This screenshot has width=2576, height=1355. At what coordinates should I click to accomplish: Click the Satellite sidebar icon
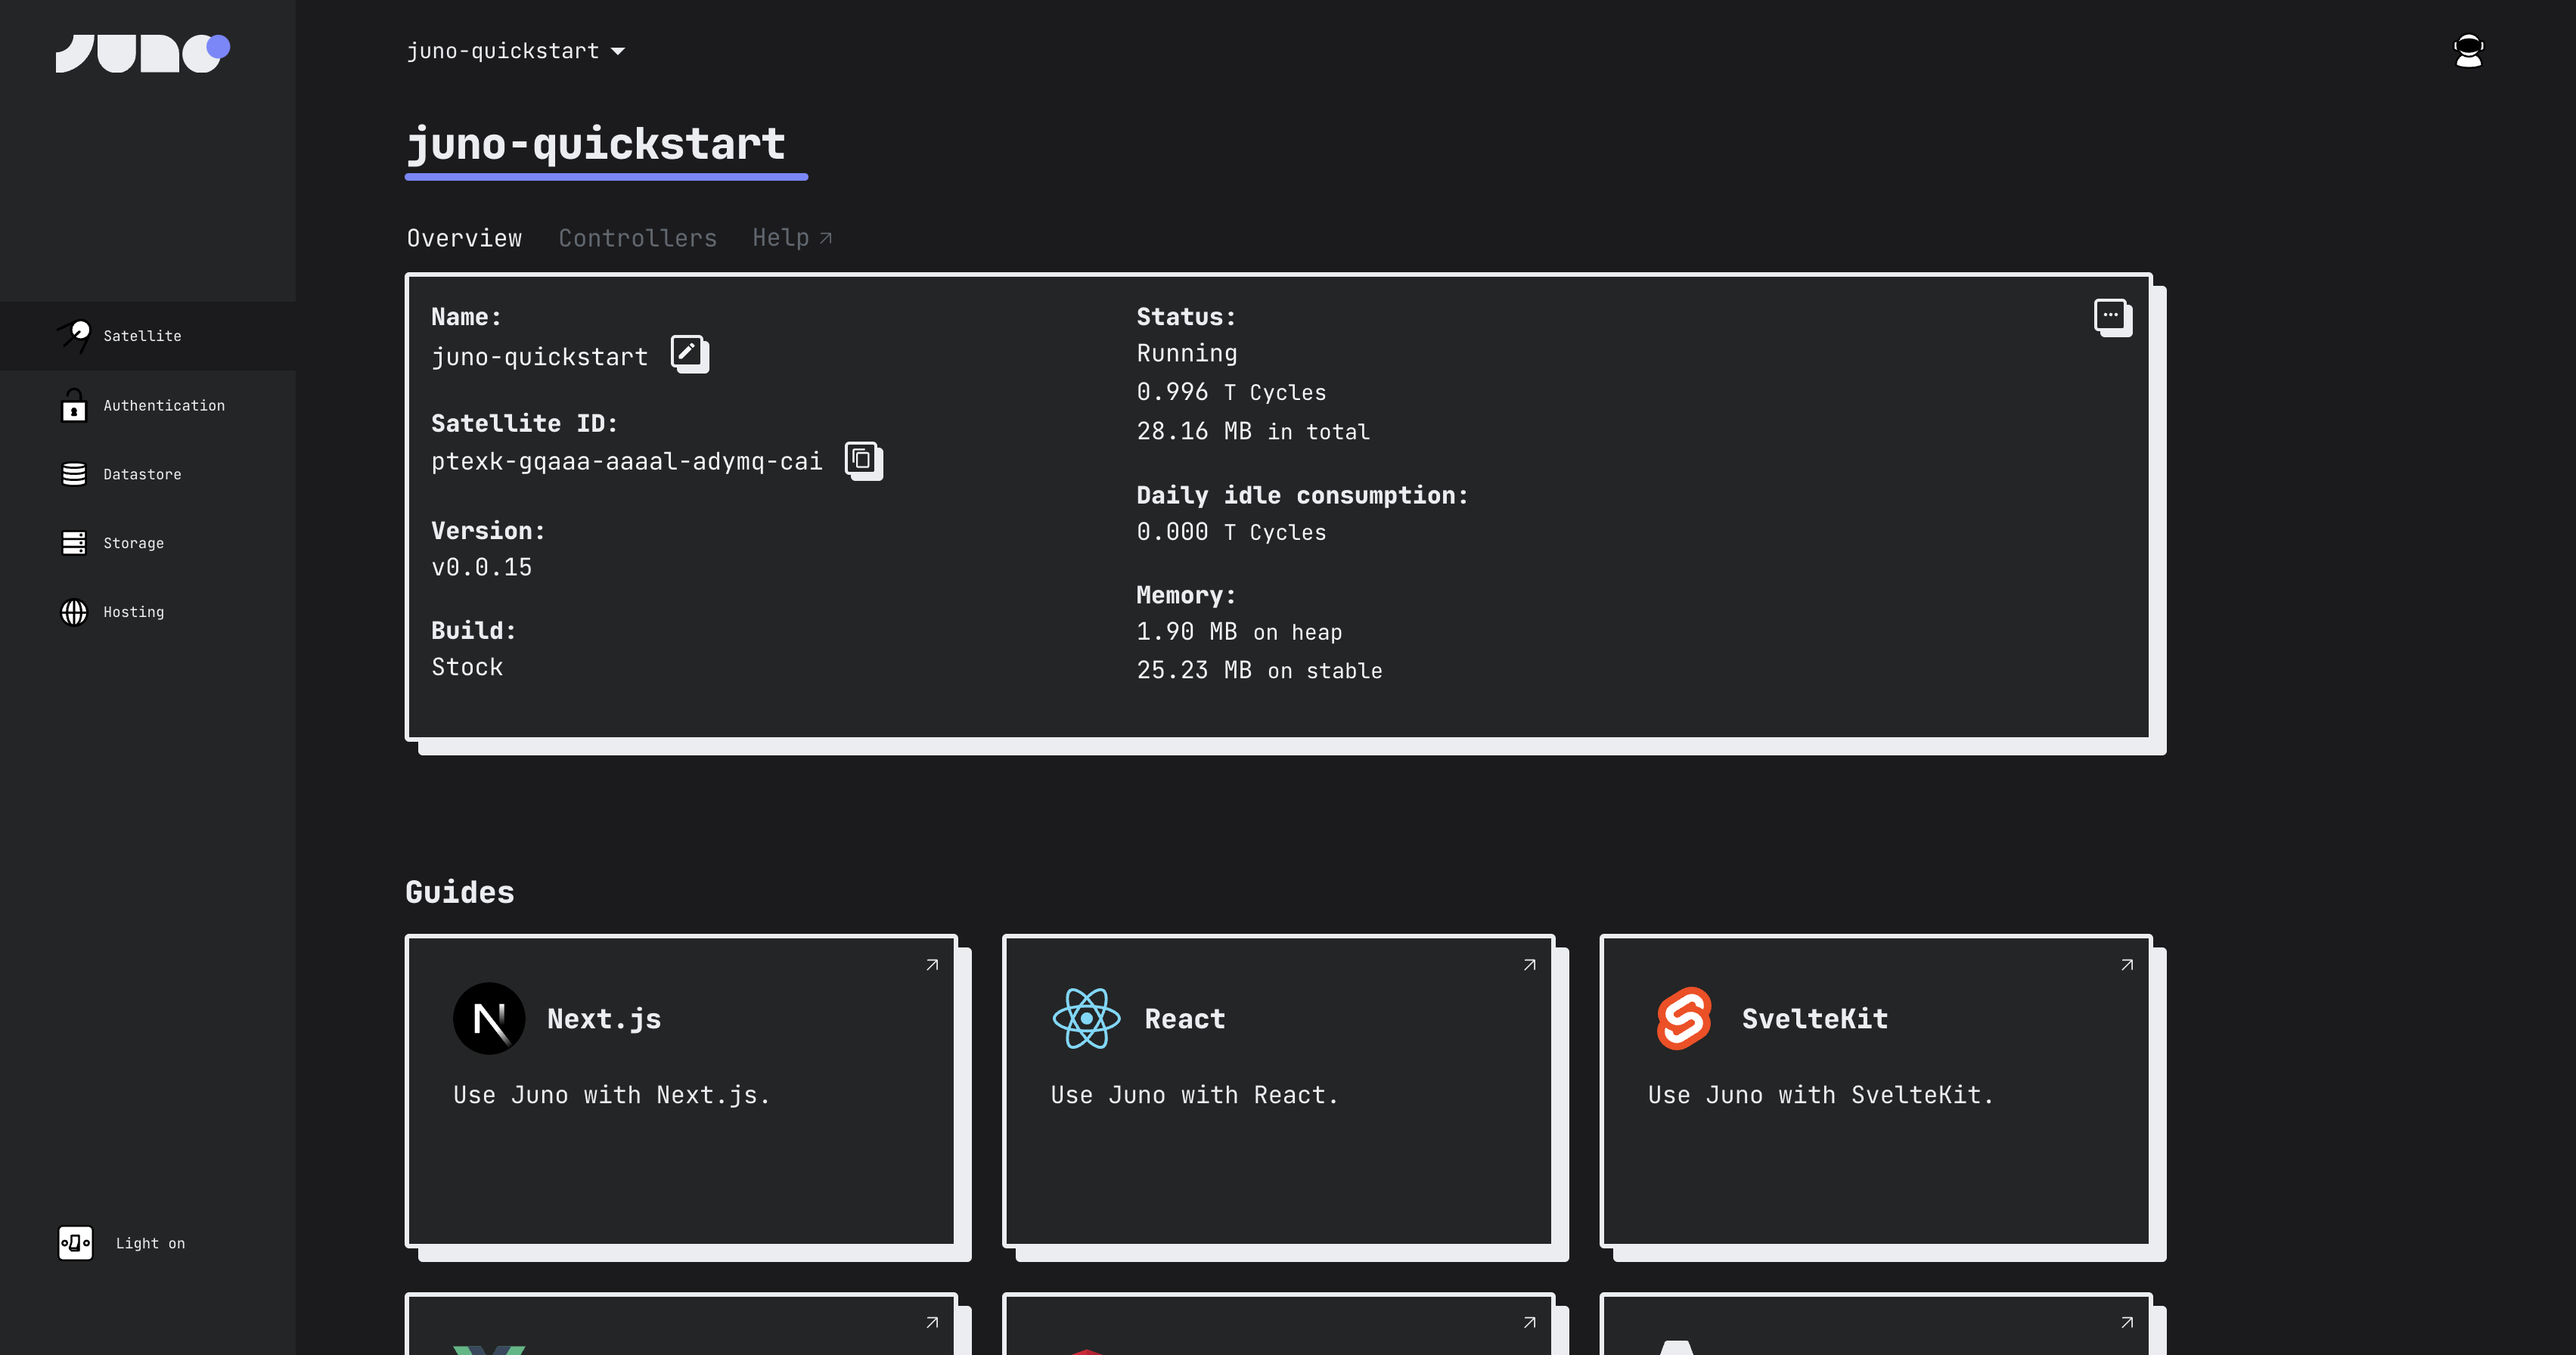pos(75,335)
